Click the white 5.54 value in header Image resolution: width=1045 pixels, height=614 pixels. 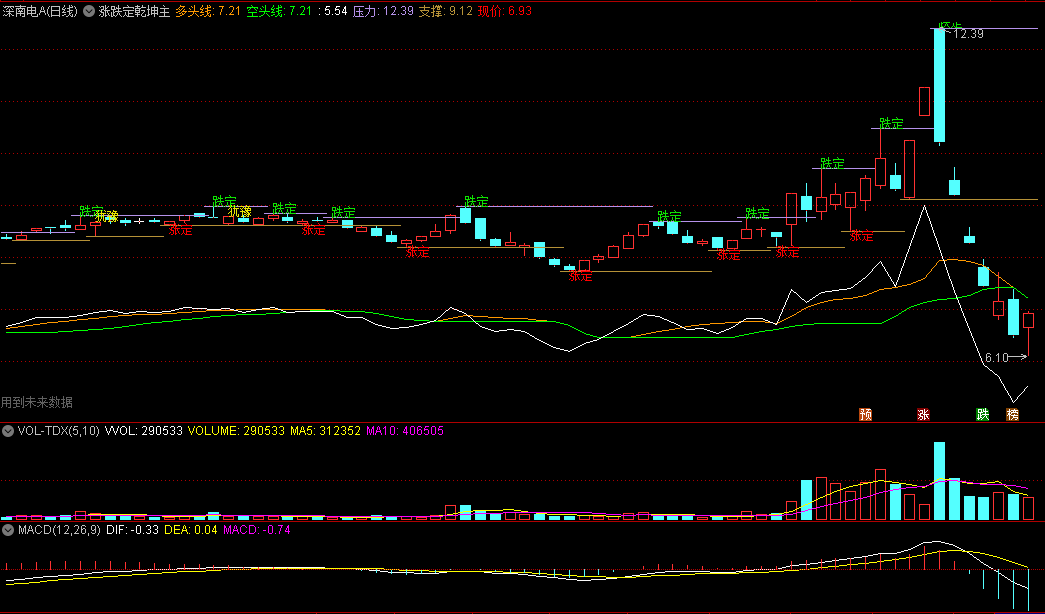pyautogui.click(x=335, y=11)
